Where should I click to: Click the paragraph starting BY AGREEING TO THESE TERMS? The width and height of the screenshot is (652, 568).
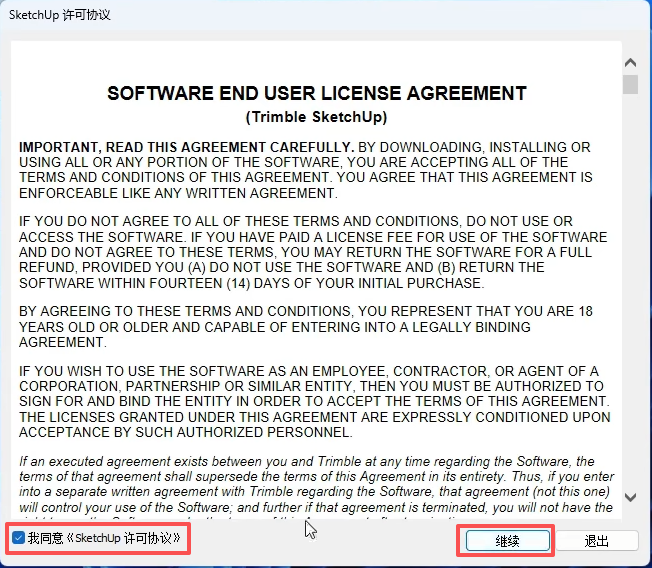[306, 327]
